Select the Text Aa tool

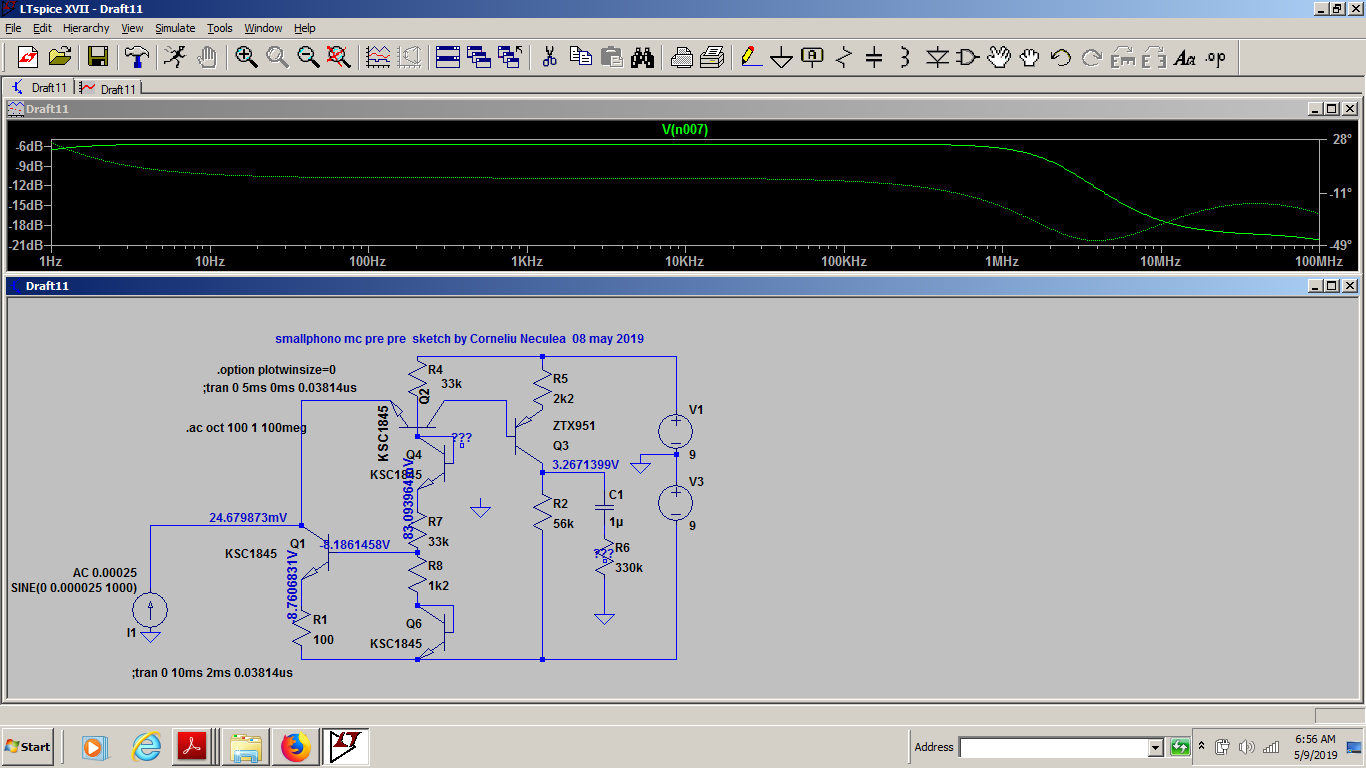[x=1185, y=57]
